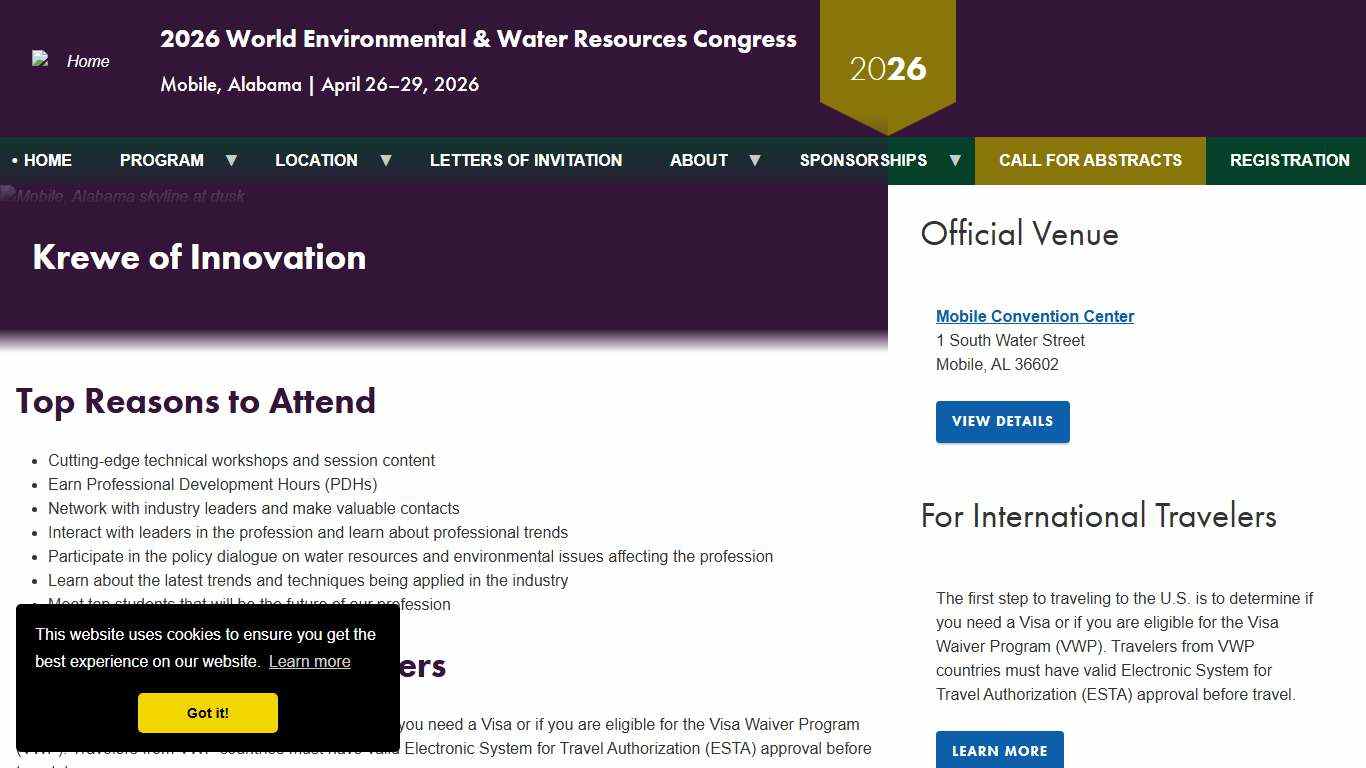The image size is (1366, 768).
Task: Open the REGISTRATION tab
Action: [1290, 160]
